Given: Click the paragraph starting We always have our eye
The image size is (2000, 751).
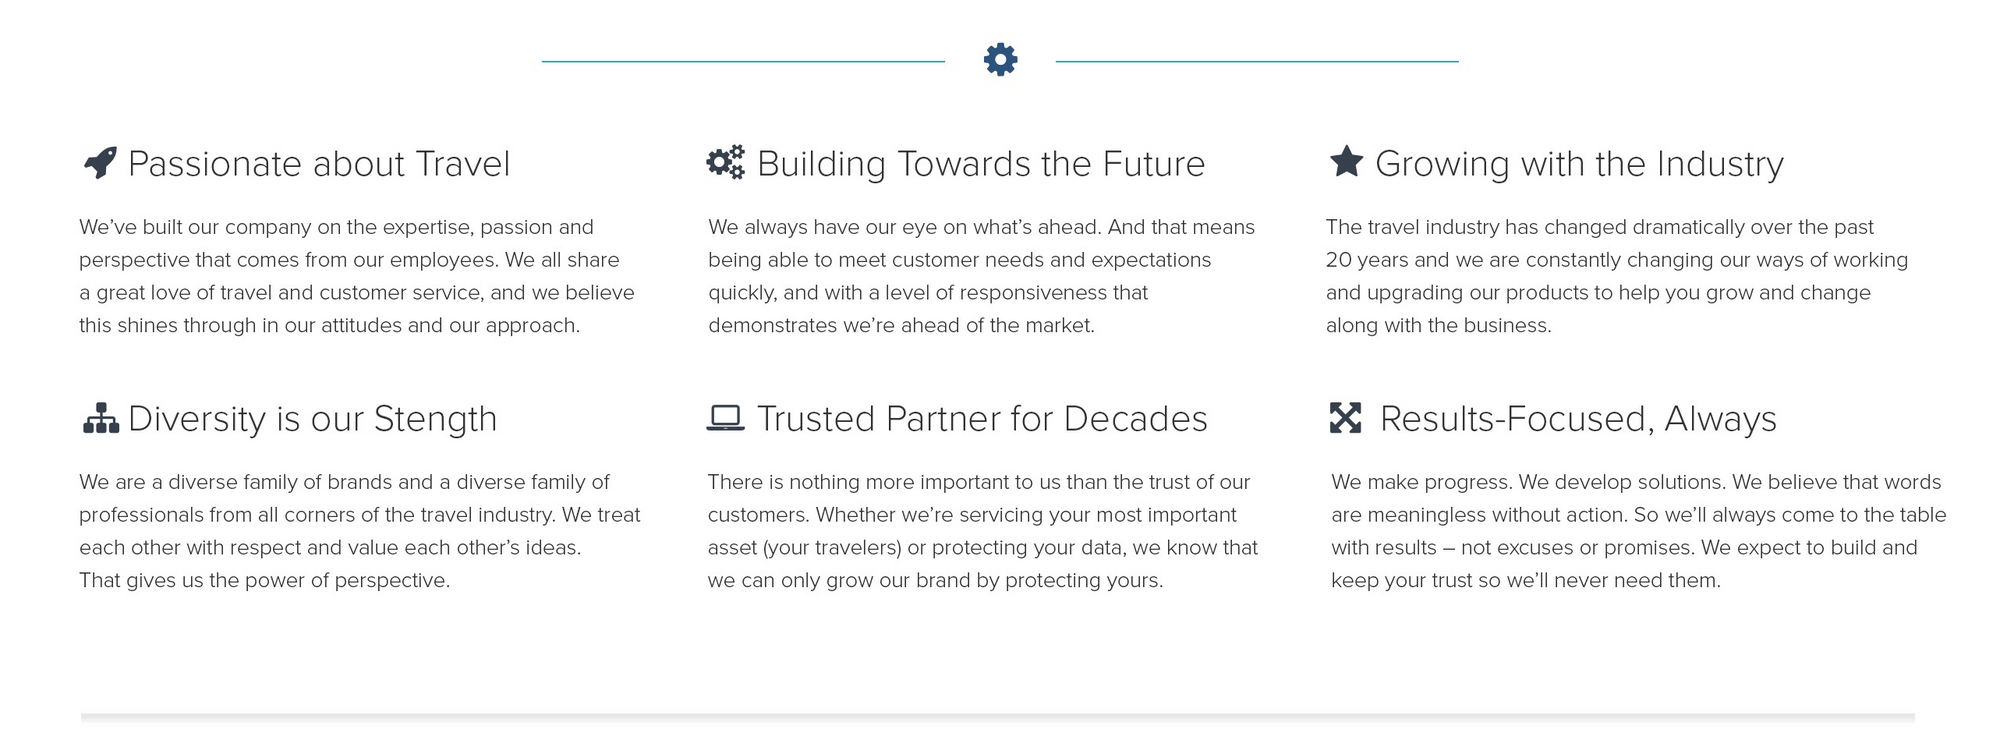Looking at the screenshot, I should (x=981, y=276).
